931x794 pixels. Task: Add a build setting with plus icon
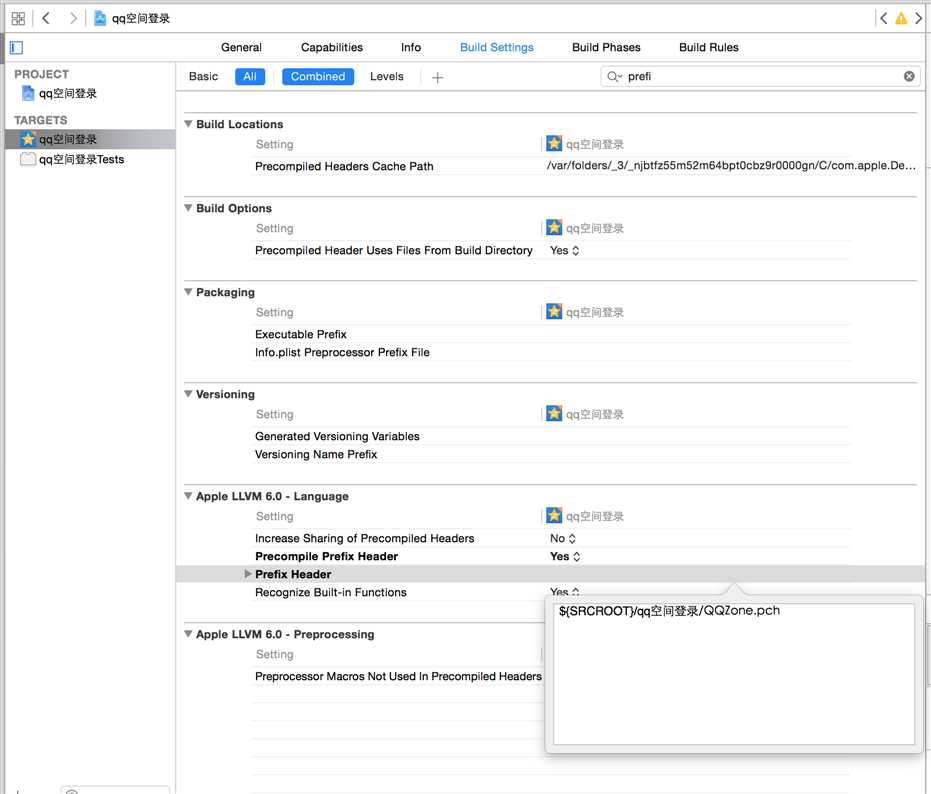coord(438,77)
